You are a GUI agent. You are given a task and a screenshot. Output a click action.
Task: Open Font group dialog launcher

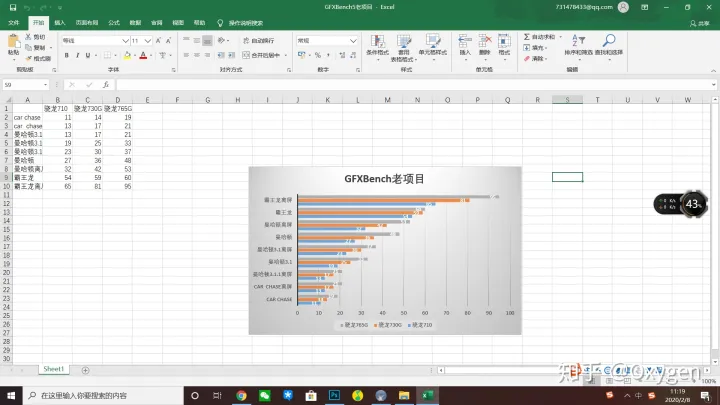[174, 70]
